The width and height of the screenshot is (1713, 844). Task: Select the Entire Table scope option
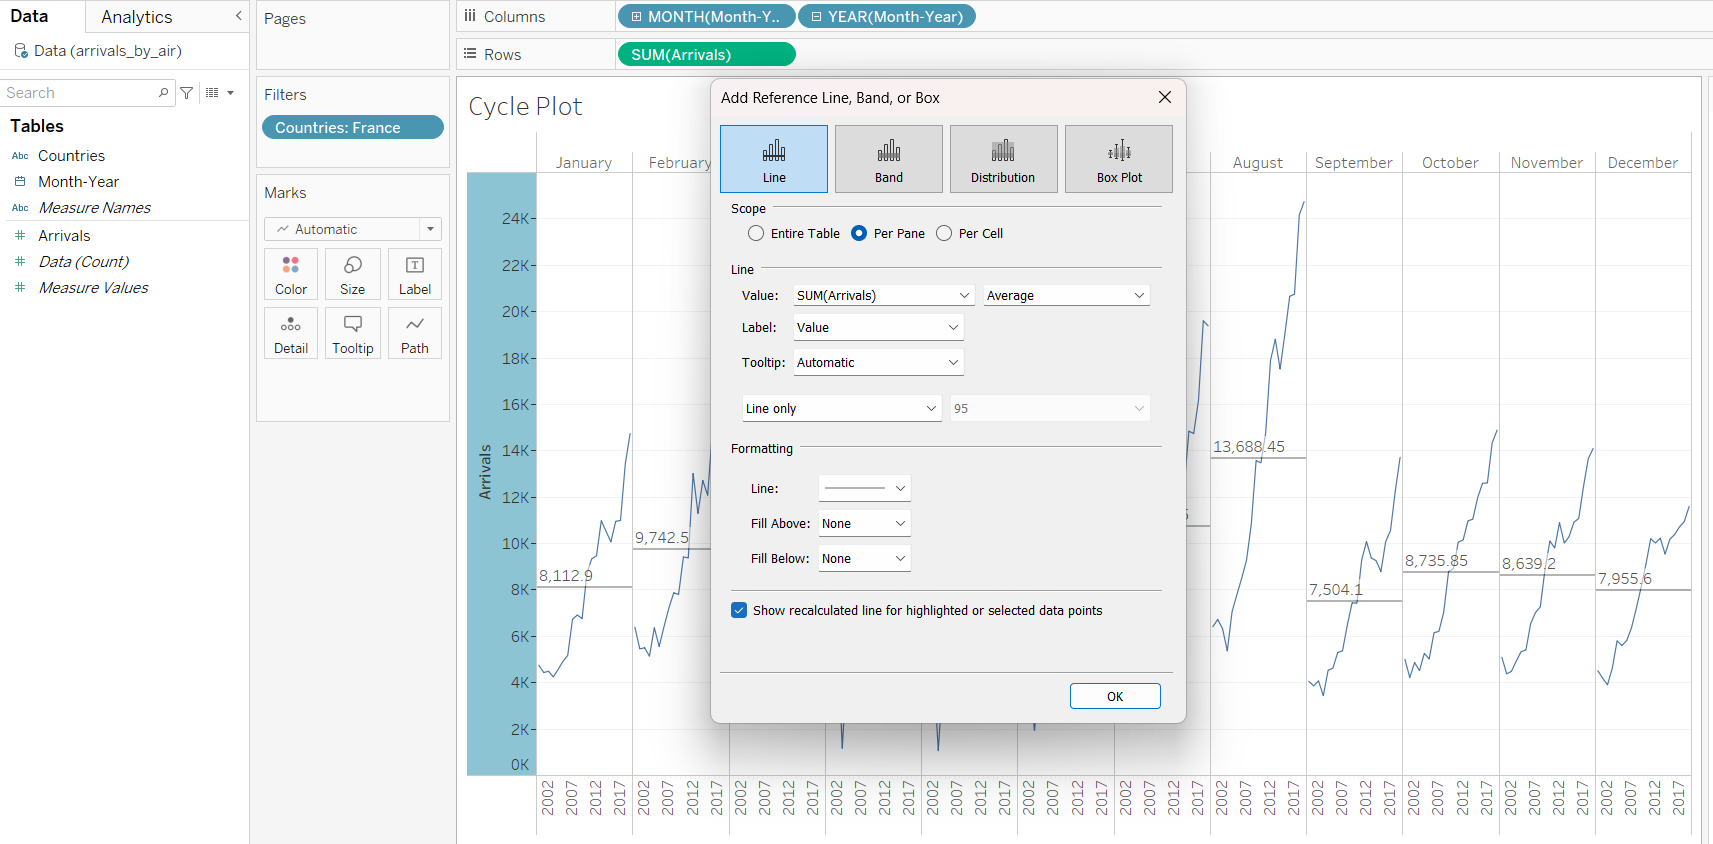756,233
